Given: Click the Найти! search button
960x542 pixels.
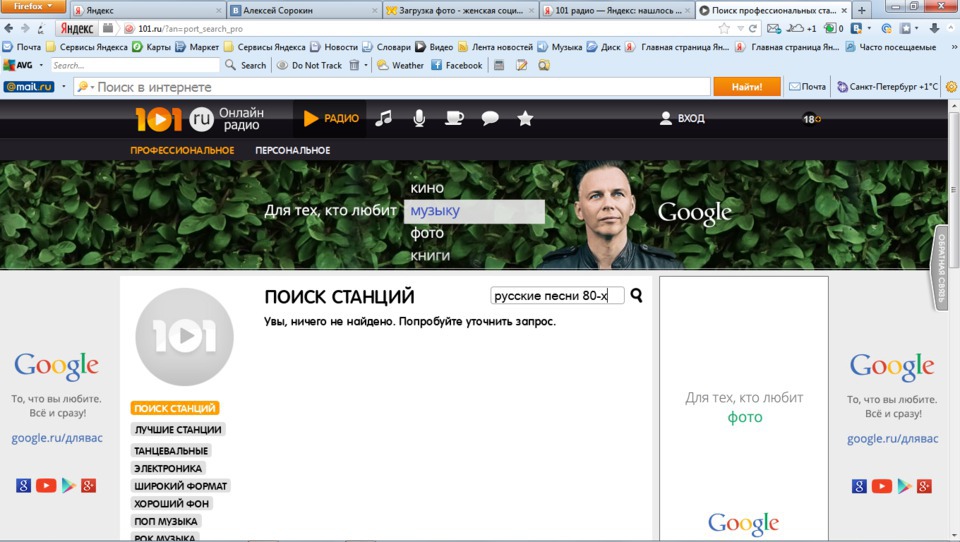Looking at the screenshot, I should (x=747, y=87).
